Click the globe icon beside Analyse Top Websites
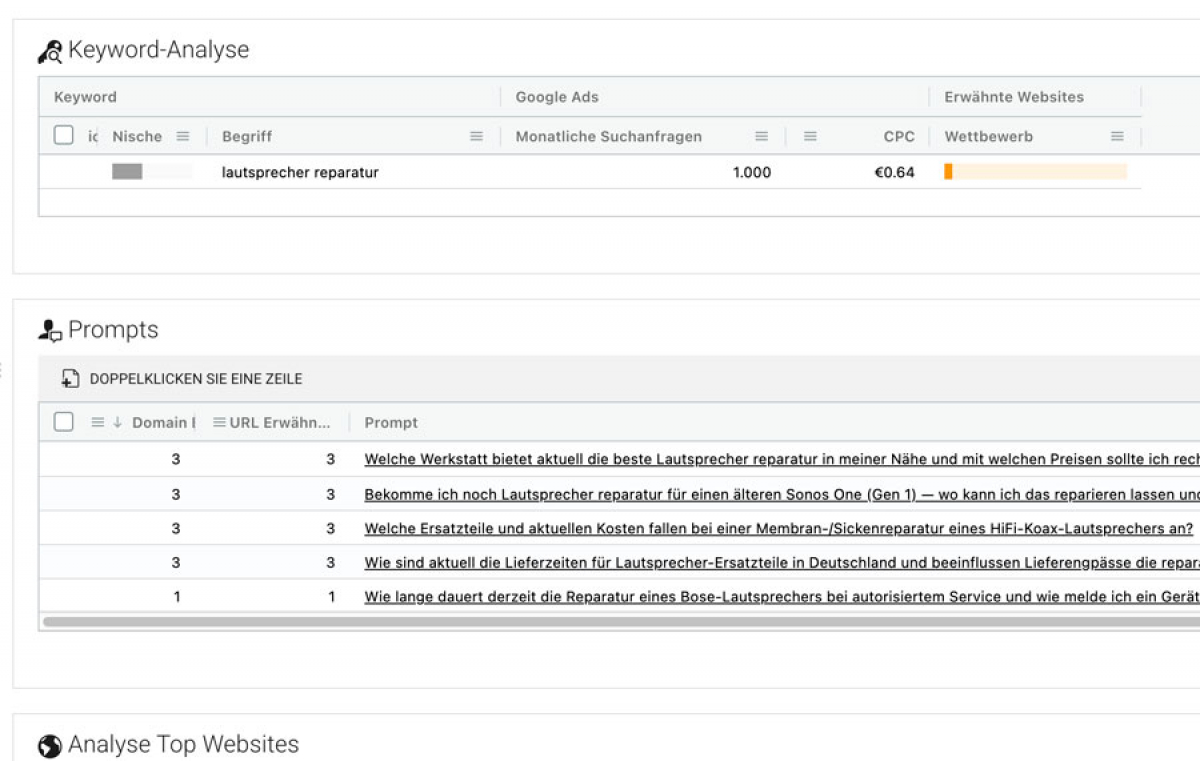This screenshot has height=761, width=1200. tap(50, 746)
